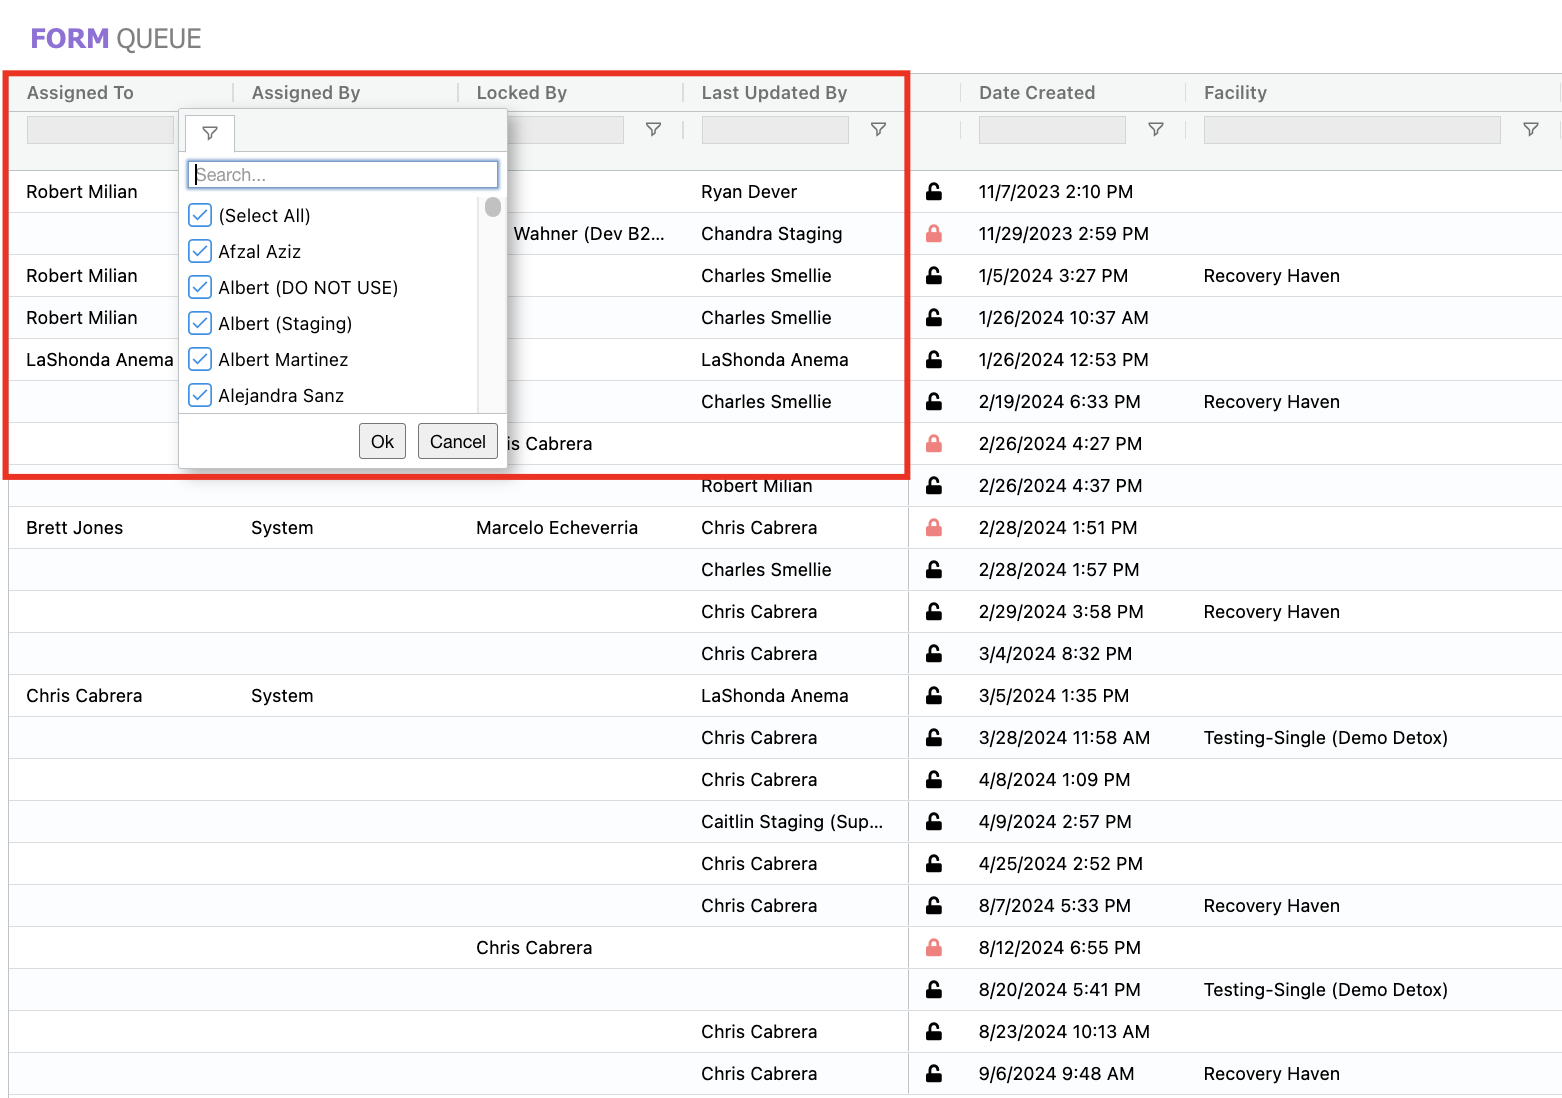Screen dimensions: 1562x1098
Task: Click open padlock on 9/6/2024 9:48 AM row
Action: 933,1074
